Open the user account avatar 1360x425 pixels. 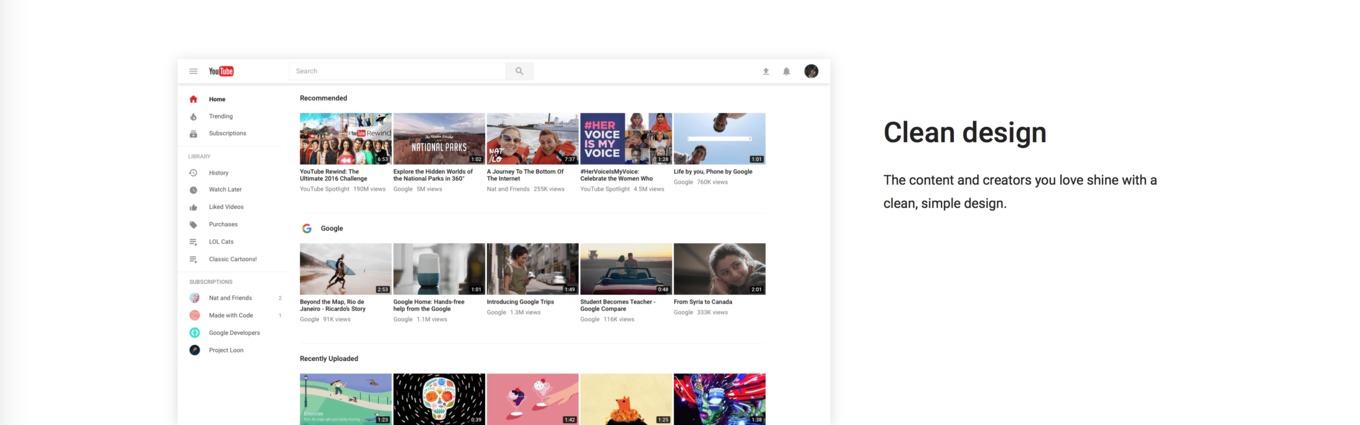(811, 71)
